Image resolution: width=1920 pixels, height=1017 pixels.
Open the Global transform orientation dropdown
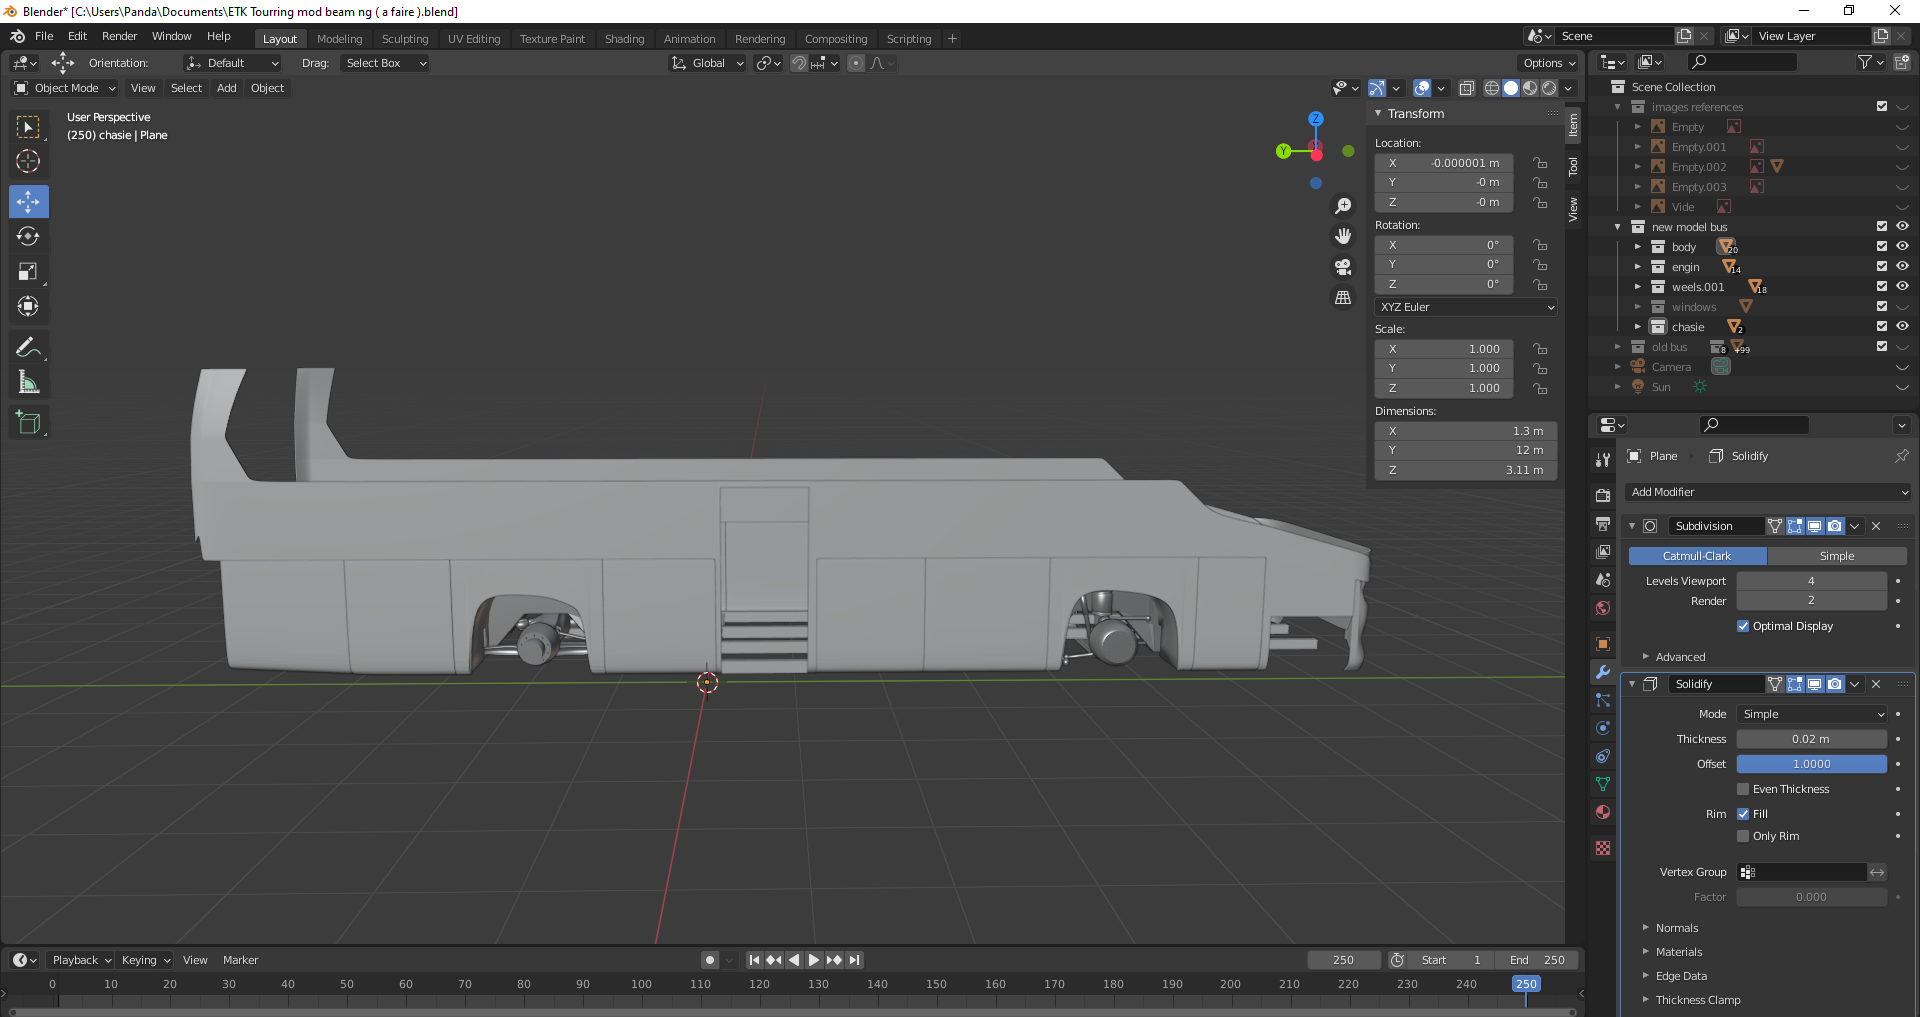(x=707, y=63)
